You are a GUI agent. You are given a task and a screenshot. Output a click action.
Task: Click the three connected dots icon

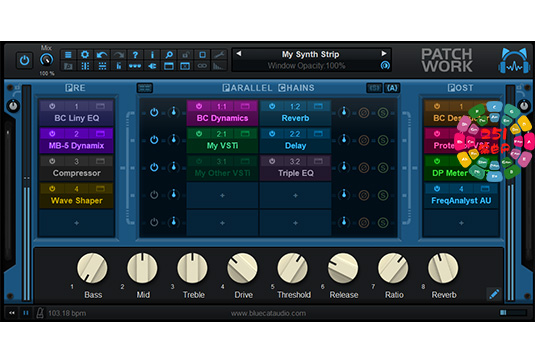click(135, 66)
